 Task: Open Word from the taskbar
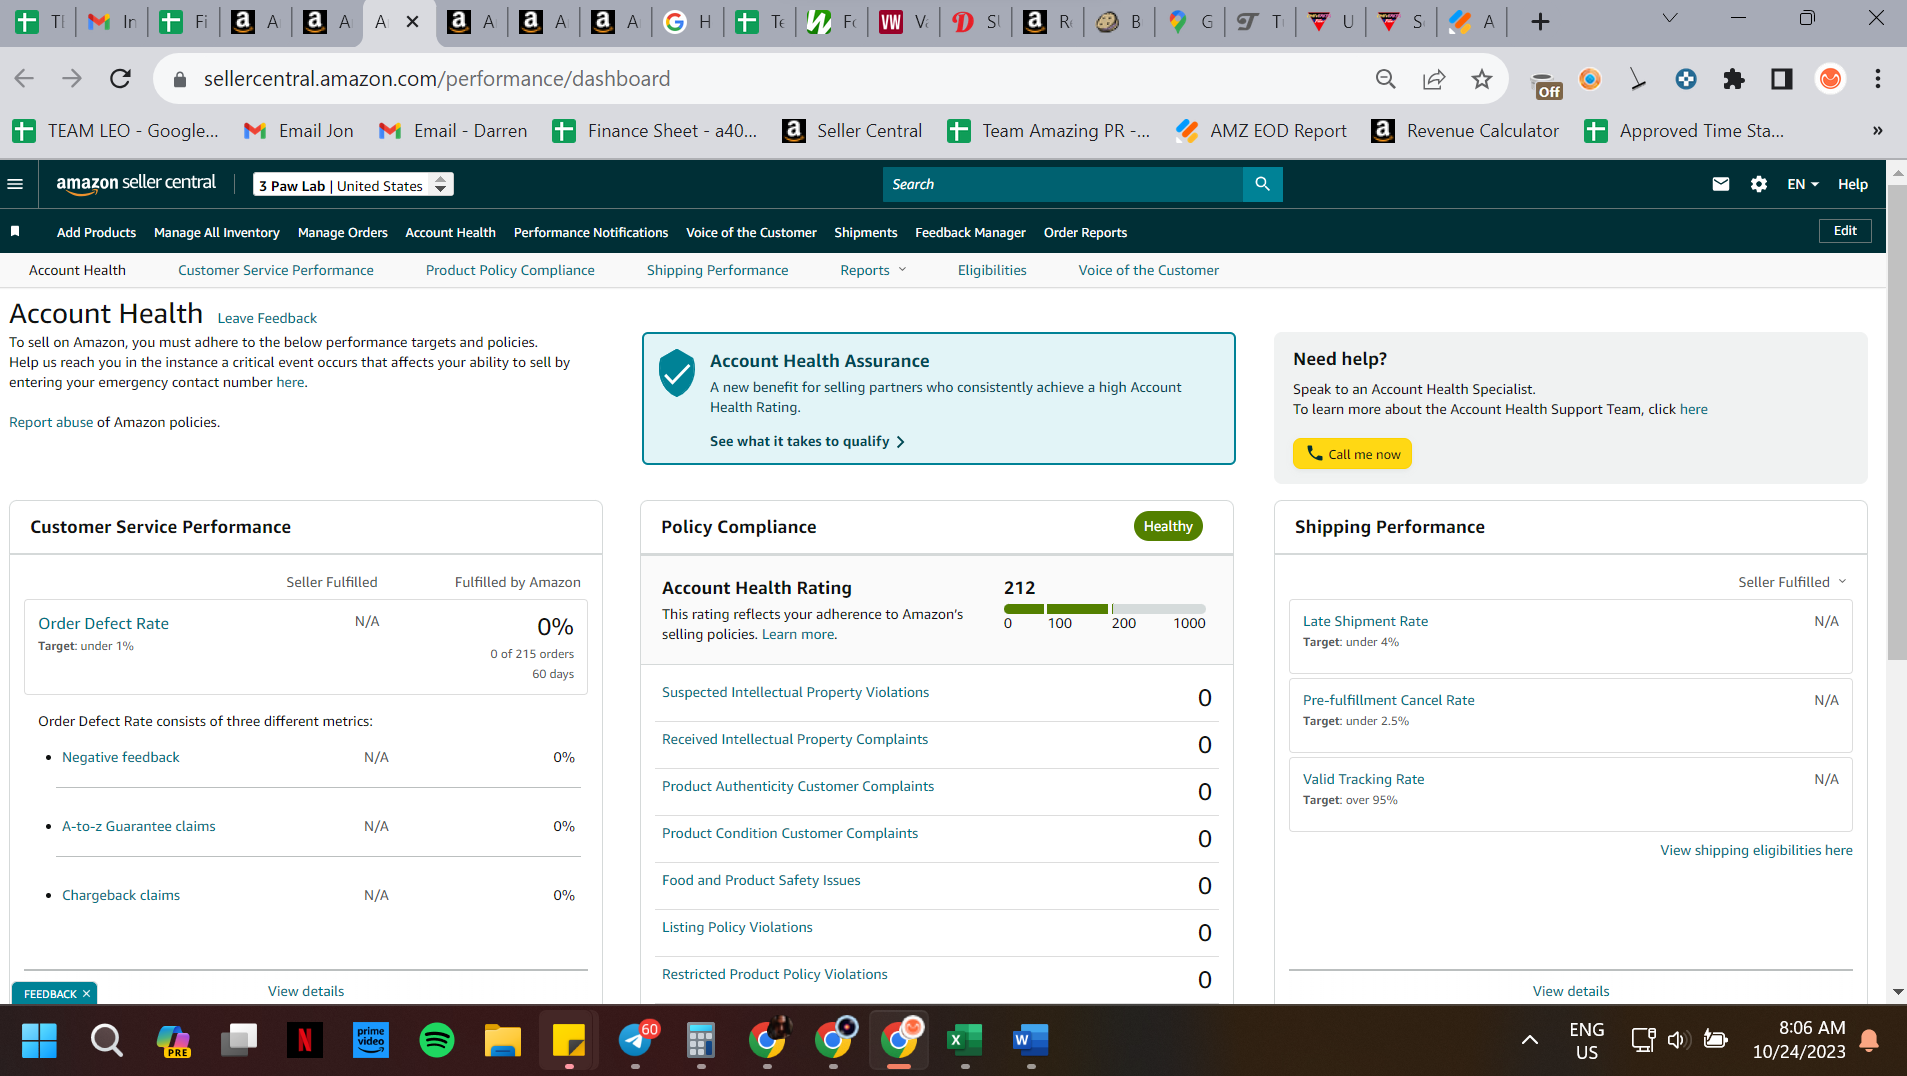point(1031,1041)
